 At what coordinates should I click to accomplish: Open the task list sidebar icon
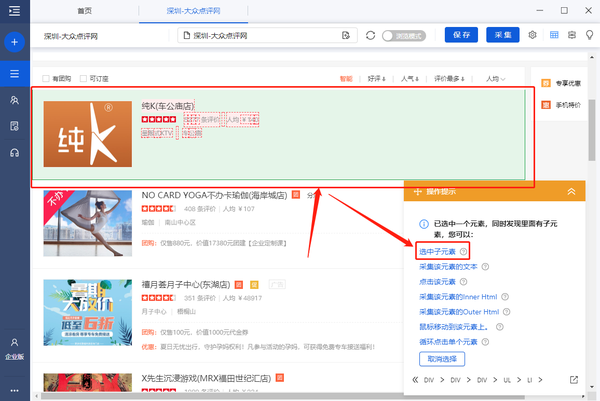click(x=15, y=73)
